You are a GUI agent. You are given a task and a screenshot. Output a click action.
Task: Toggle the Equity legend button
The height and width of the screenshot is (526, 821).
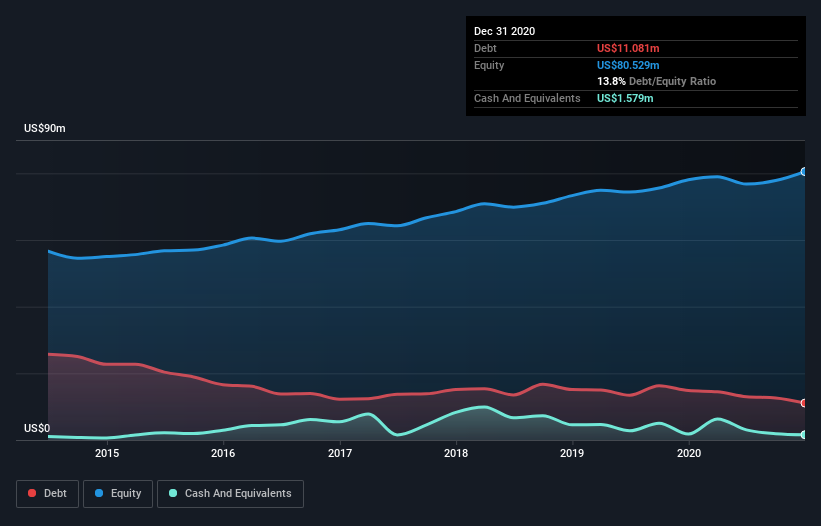click(x=118, y=494)
